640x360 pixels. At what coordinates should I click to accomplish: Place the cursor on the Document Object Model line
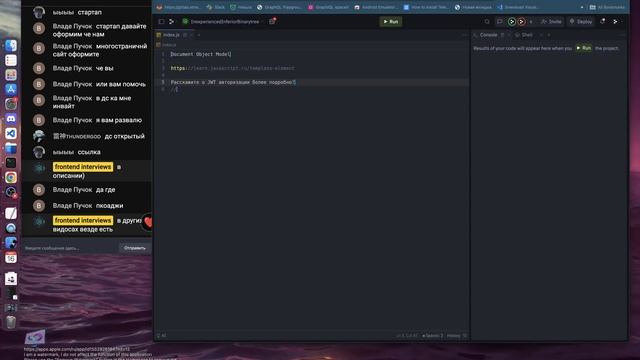pos(201,54)
